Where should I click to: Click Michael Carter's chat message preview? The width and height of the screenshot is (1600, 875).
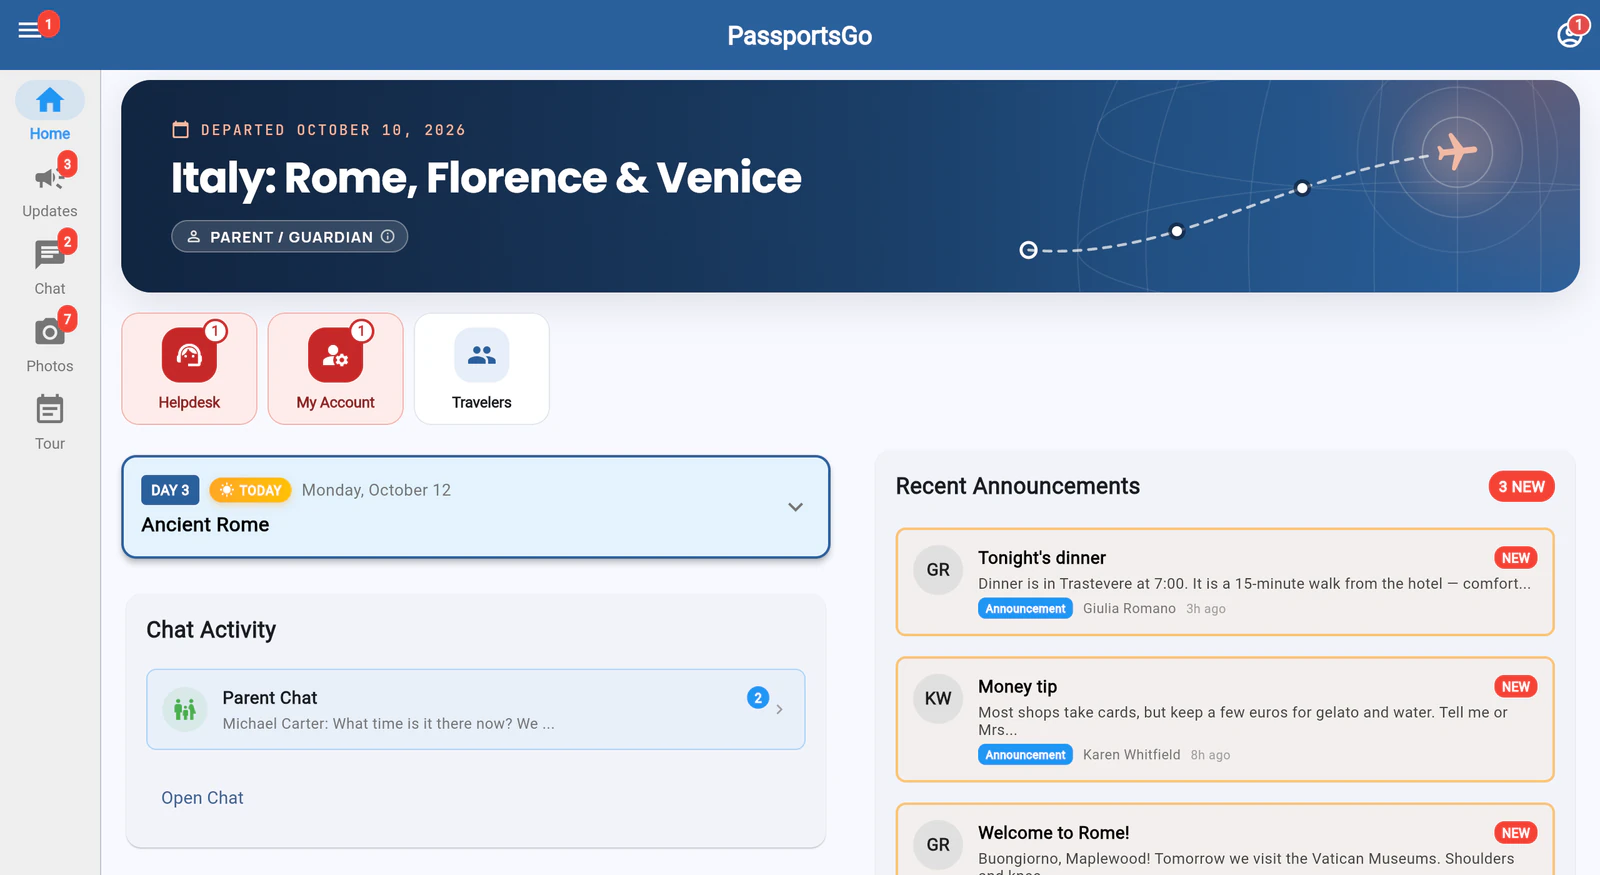[x=388, y=724]
